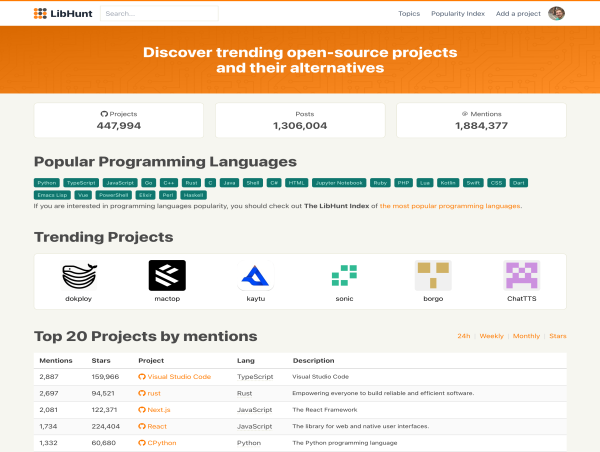
Task: Select the C# language tag
Action: (x=274, y=183)
